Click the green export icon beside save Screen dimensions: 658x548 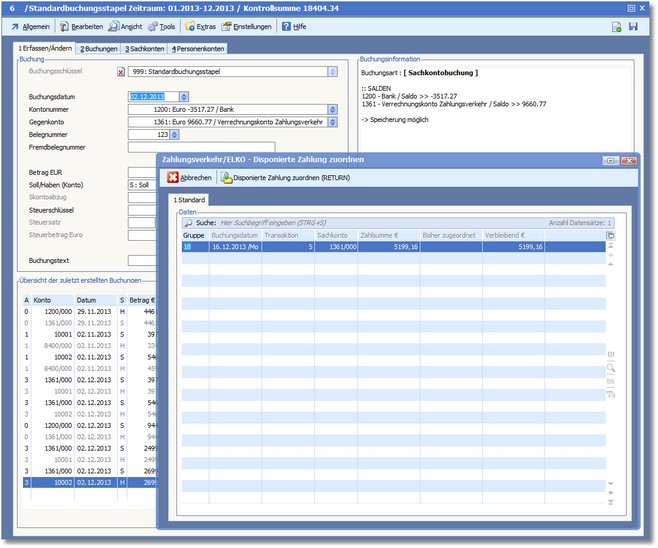tap(616, 26)
